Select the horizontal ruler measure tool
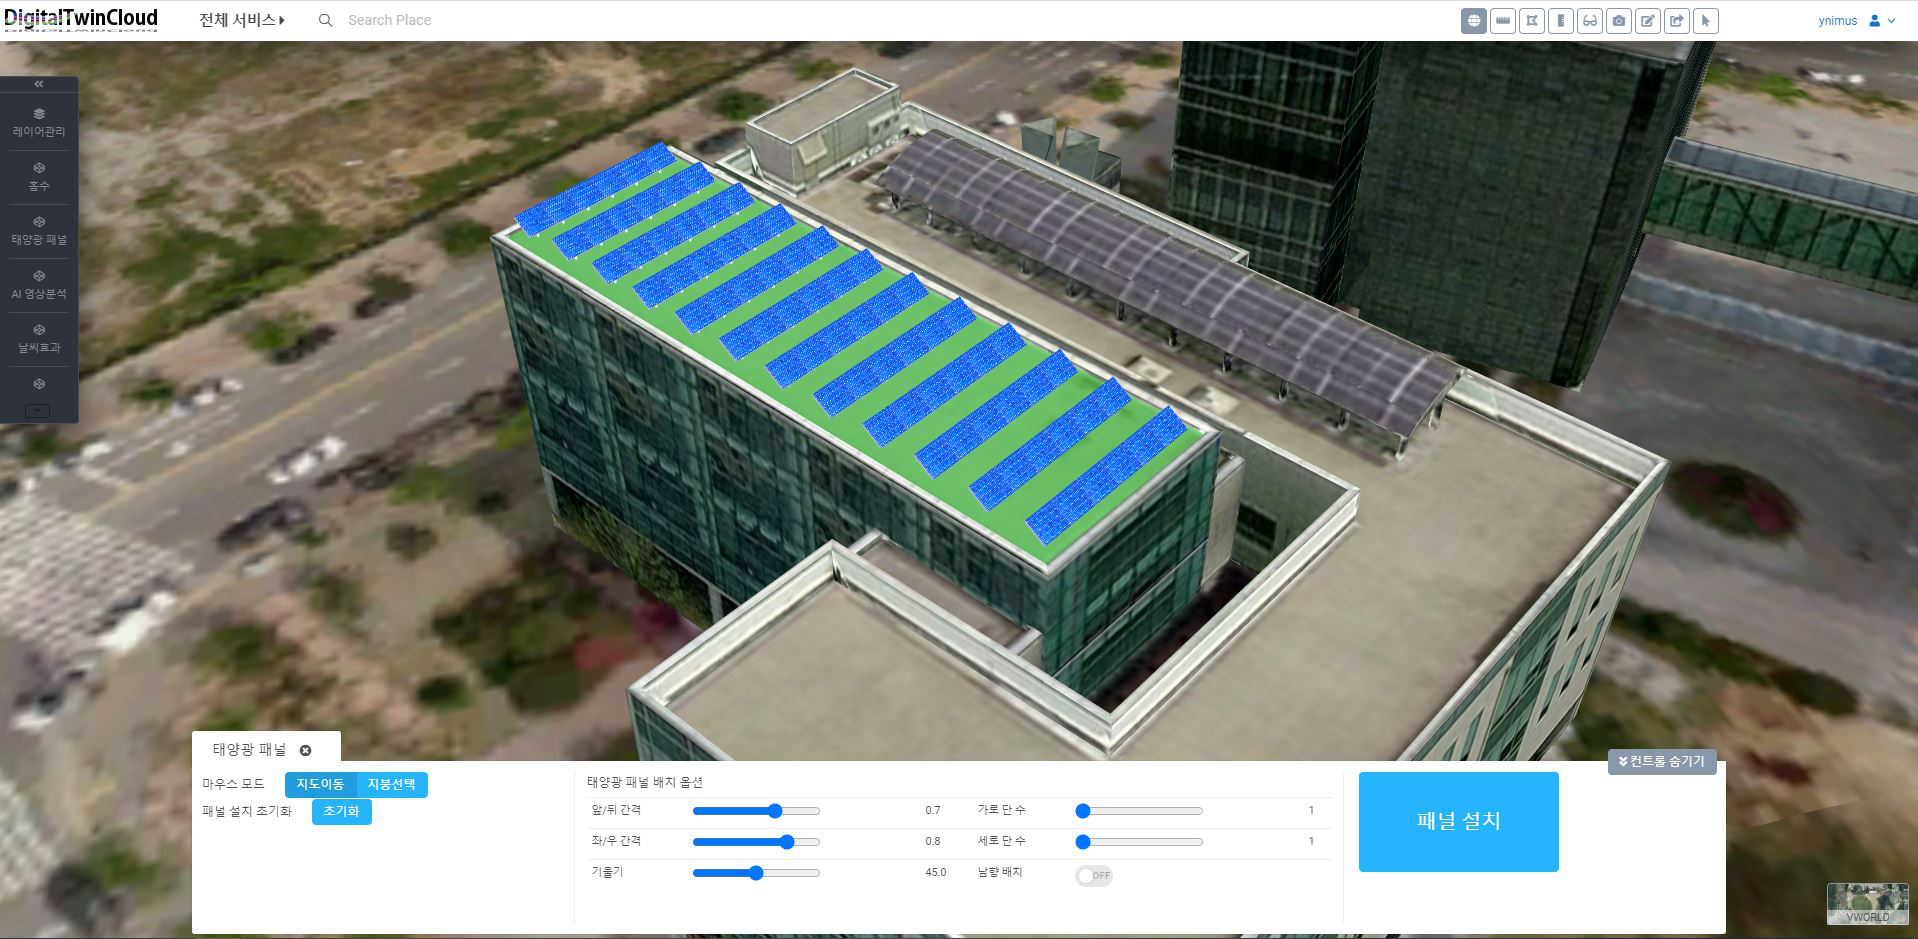Viewport: 1918px width, 939px height. pyautogui.click(x=1502, y=21)
